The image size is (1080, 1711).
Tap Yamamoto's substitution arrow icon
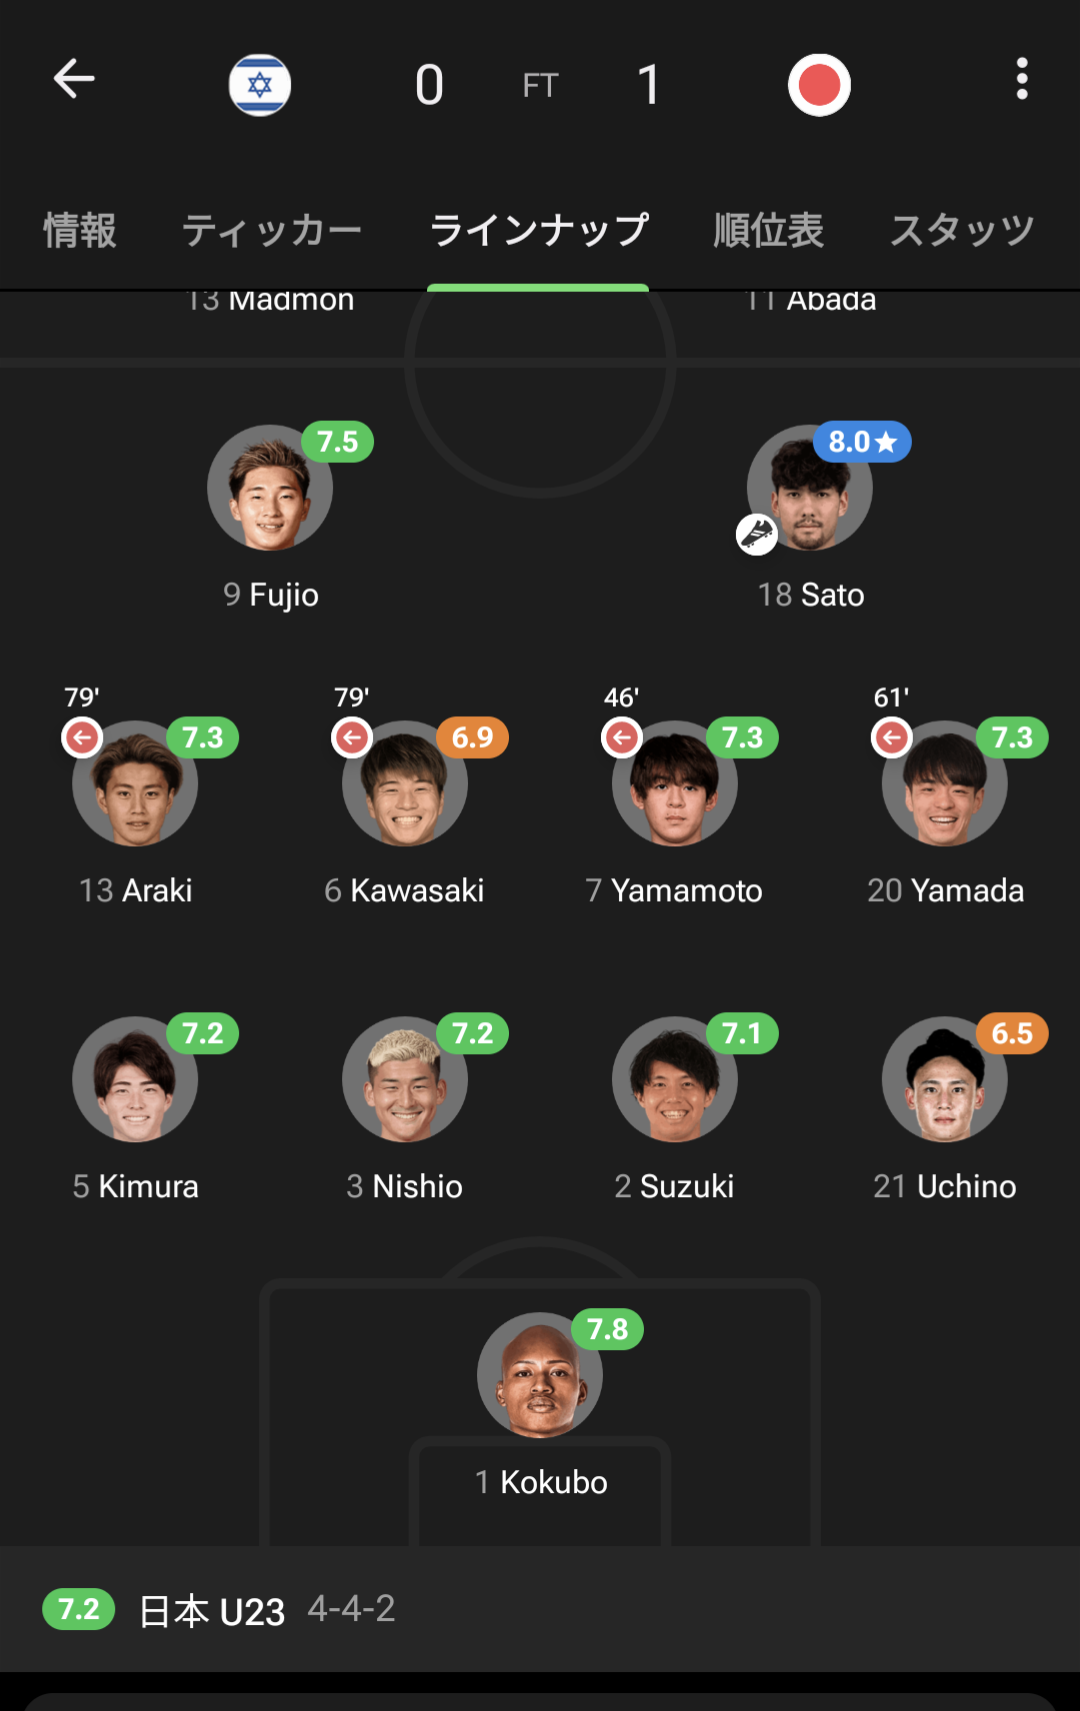click(622, 738)
